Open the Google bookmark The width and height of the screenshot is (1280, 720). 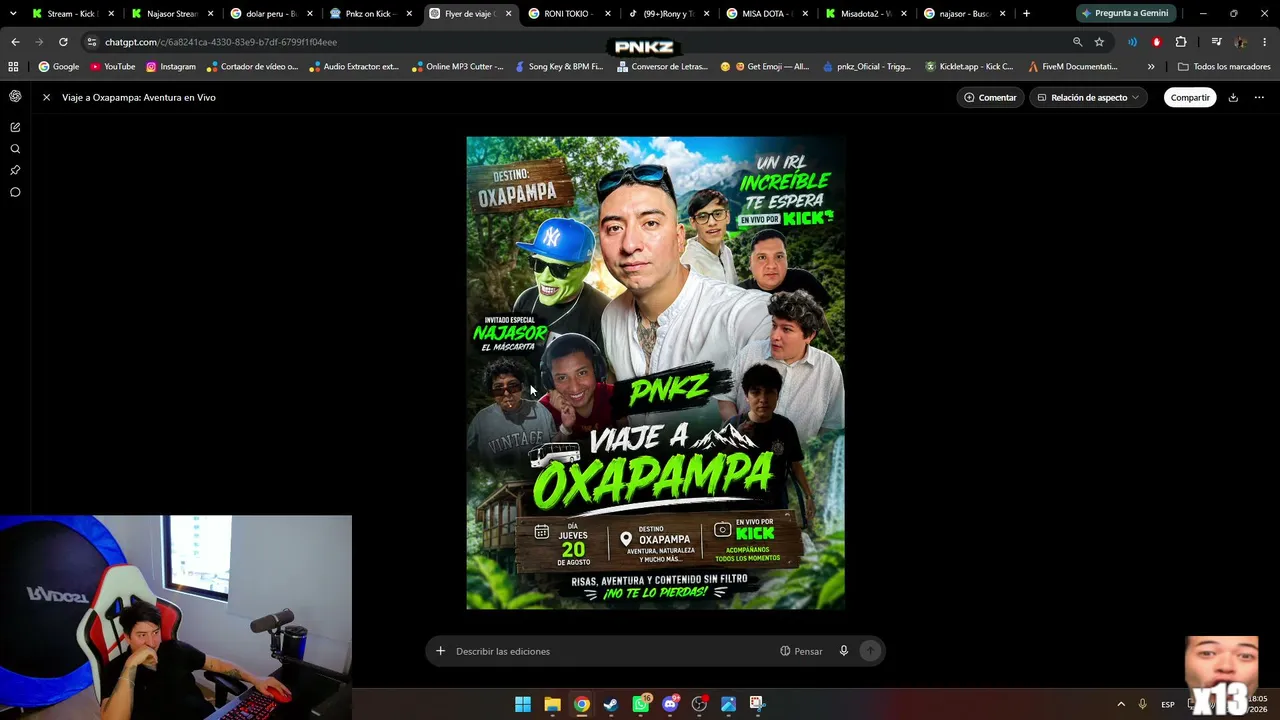pos(59,67)
